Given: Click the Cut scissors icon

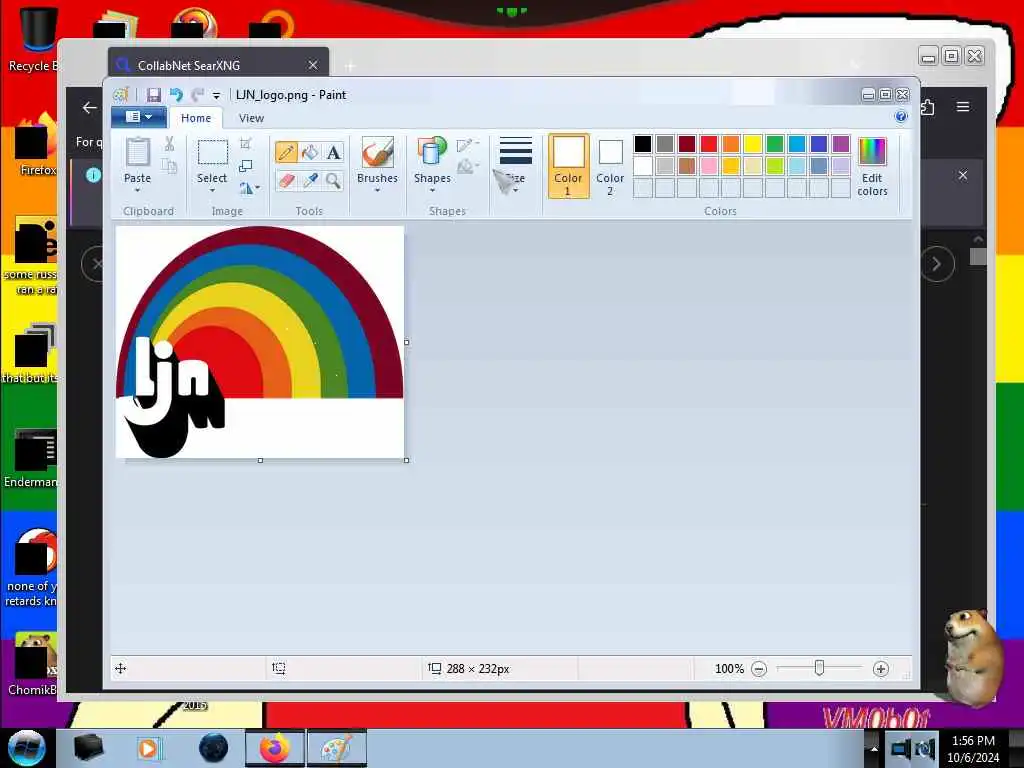Looking at the screenshot, I should point(169,144).
